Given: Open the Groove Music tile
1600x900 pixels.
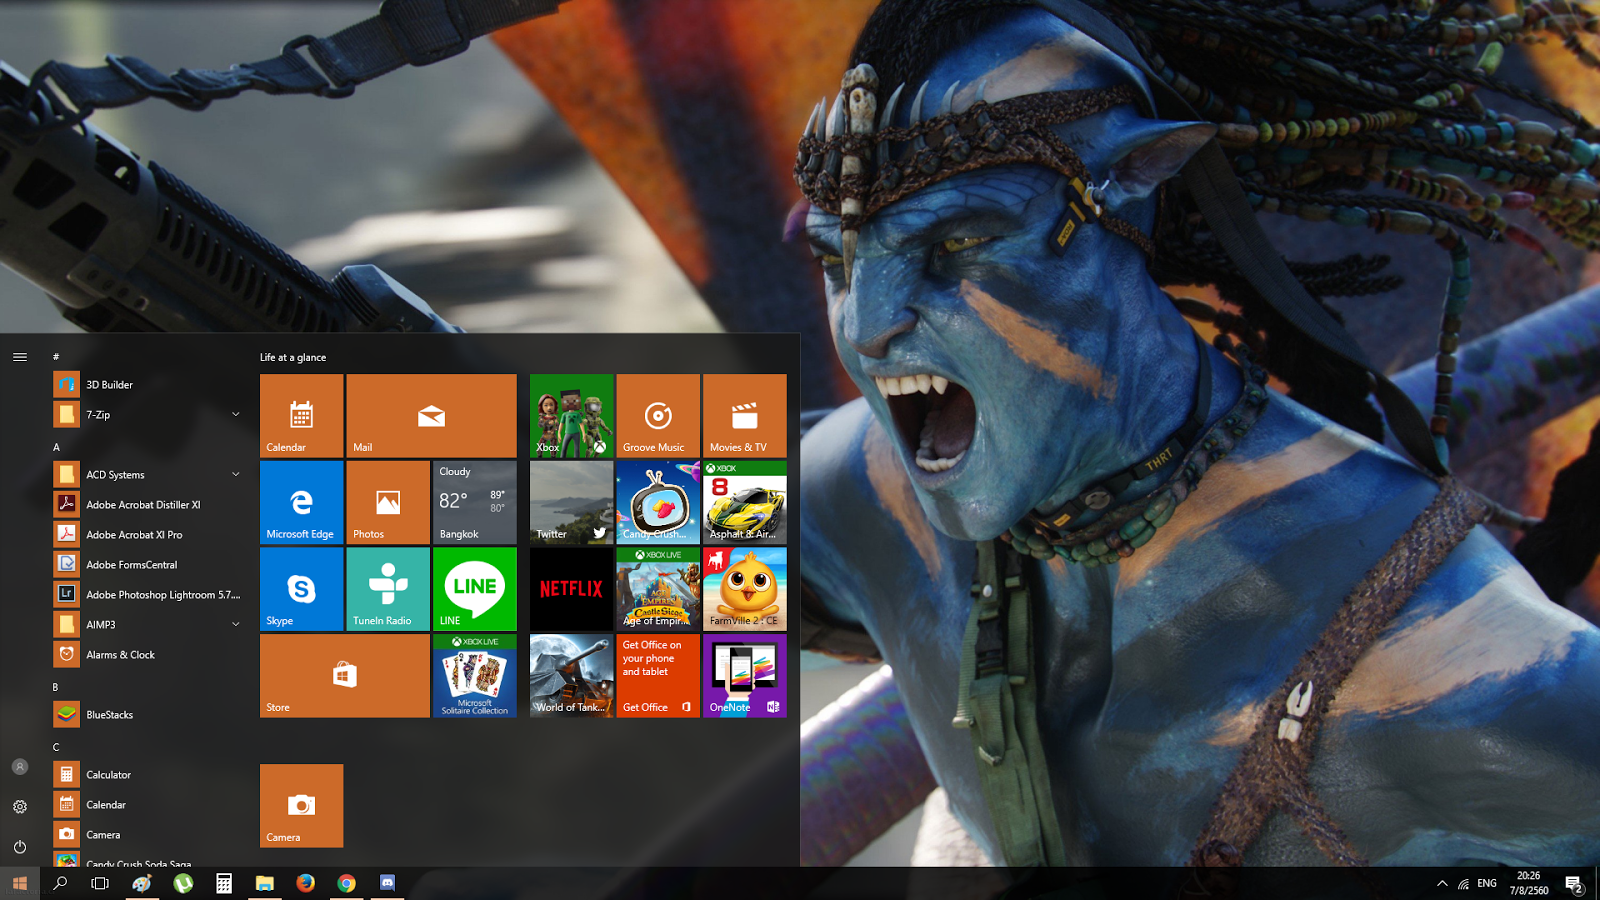Looking at the screenshot, I should [658, 416].
